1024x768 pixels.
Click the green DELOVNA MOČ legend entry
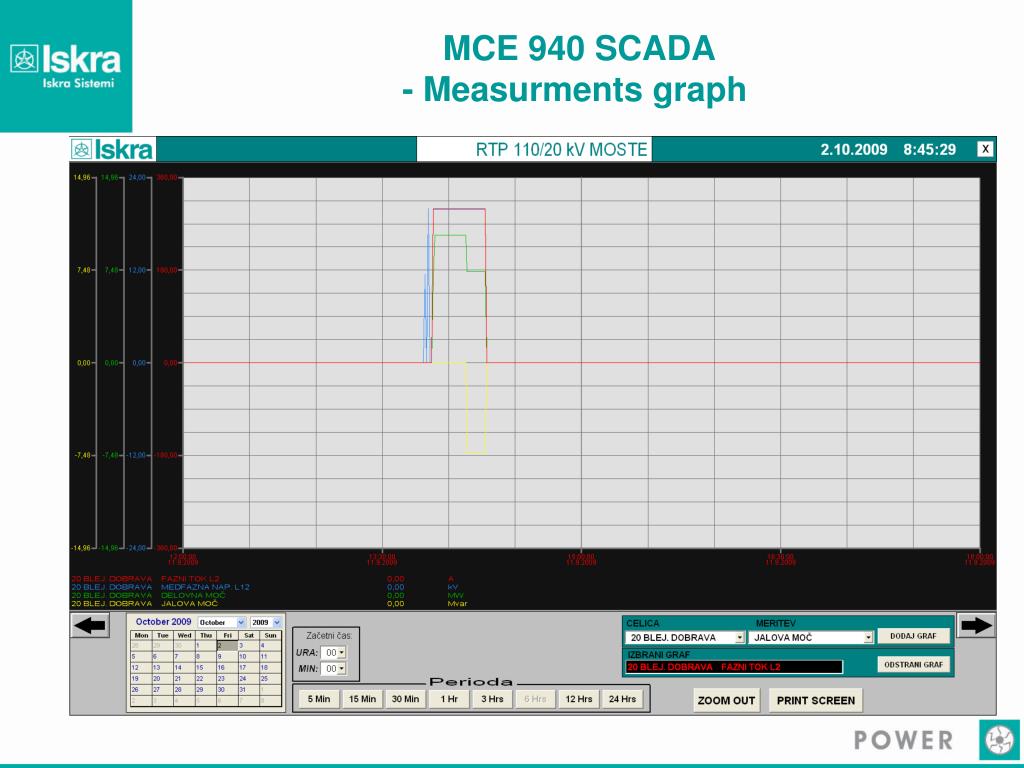[x=193, y=595]
